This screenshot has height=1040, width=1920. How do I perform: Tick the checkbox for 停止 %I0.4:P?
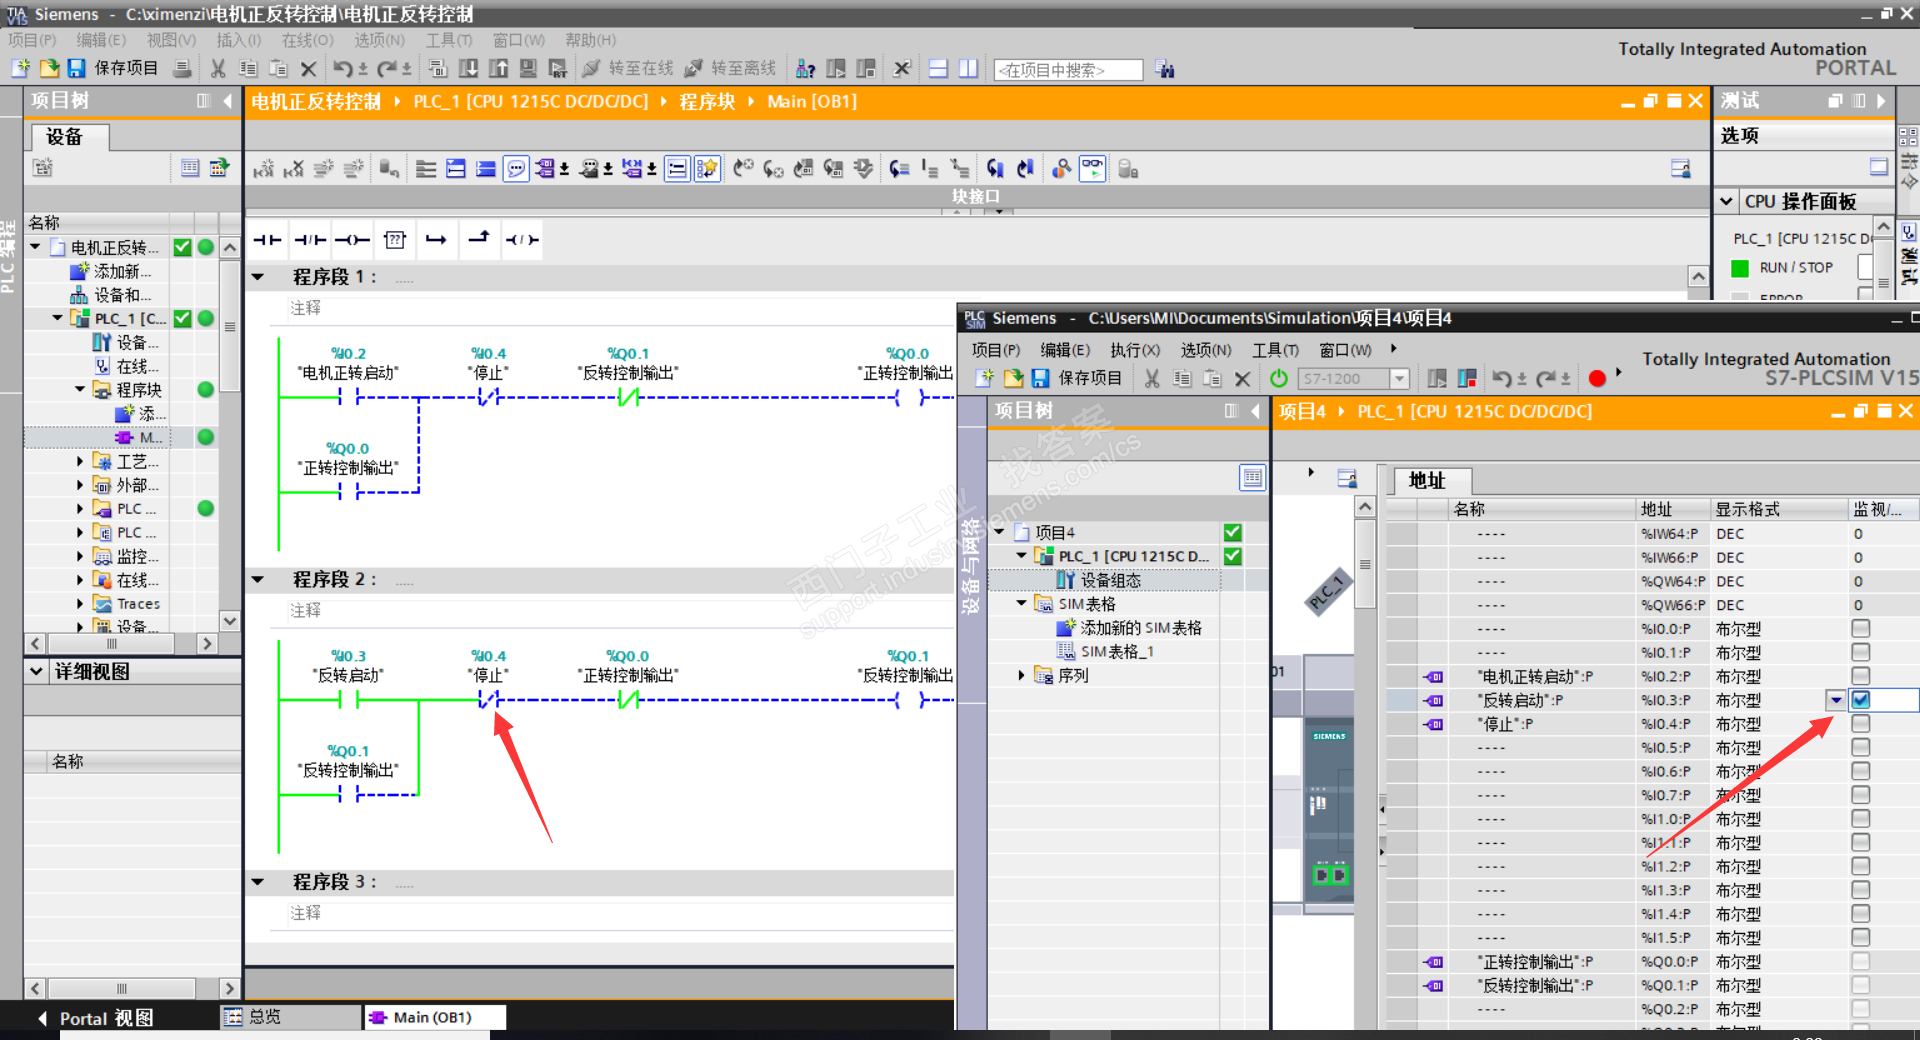[1860, 724]
